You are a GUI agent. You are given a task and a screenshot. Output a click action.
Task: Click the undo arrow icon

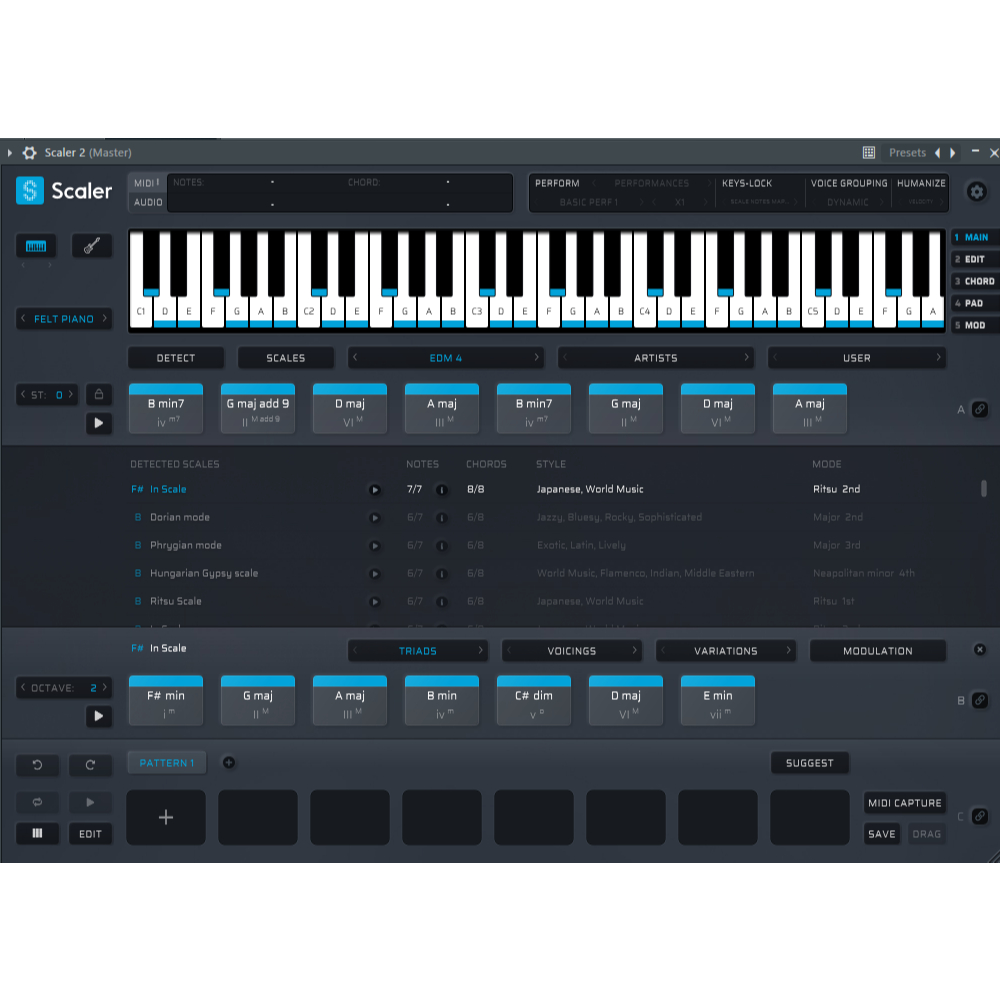[37, 765]
